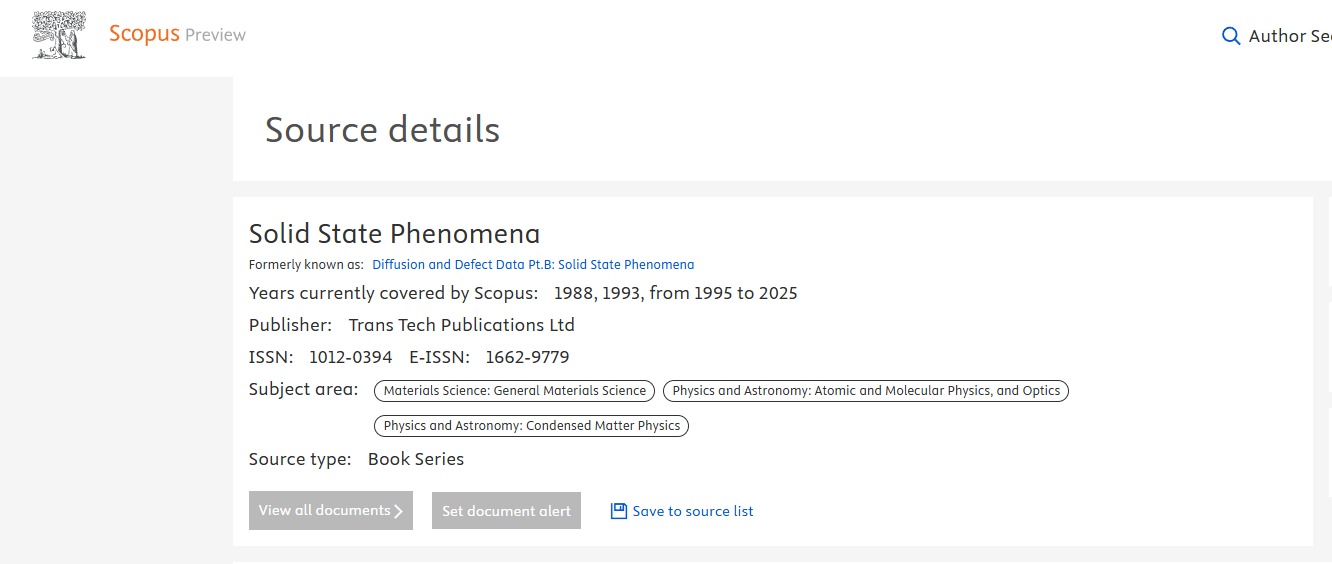Select the Condensed Matter Physics subject tag
1332x564 pixels.
532,426
